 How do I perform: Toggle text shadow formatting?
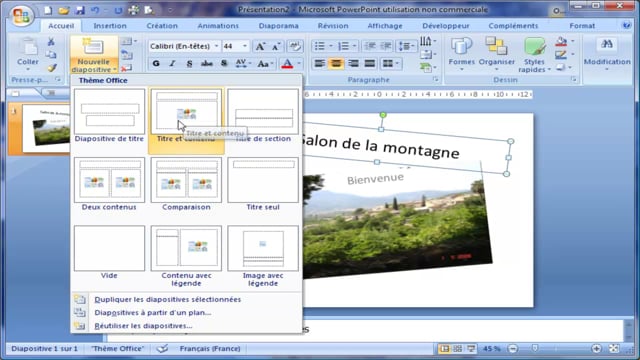(x=224, y=63)
